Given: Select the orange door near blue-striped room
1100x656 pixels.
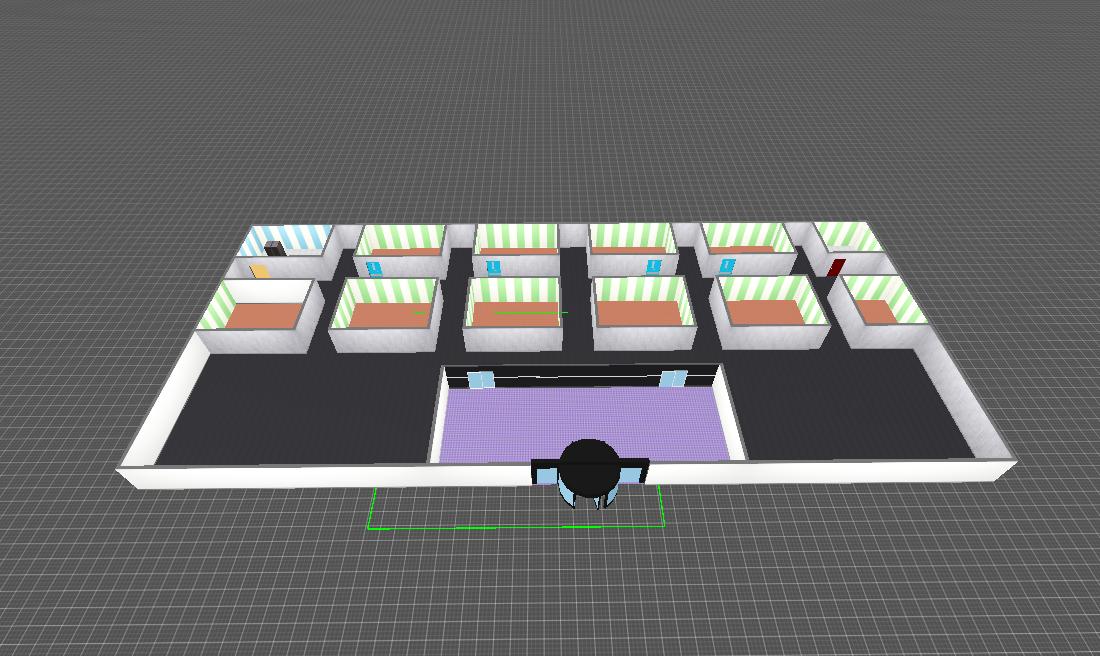Looking at the screenshot, I should [x=260, y=271].
